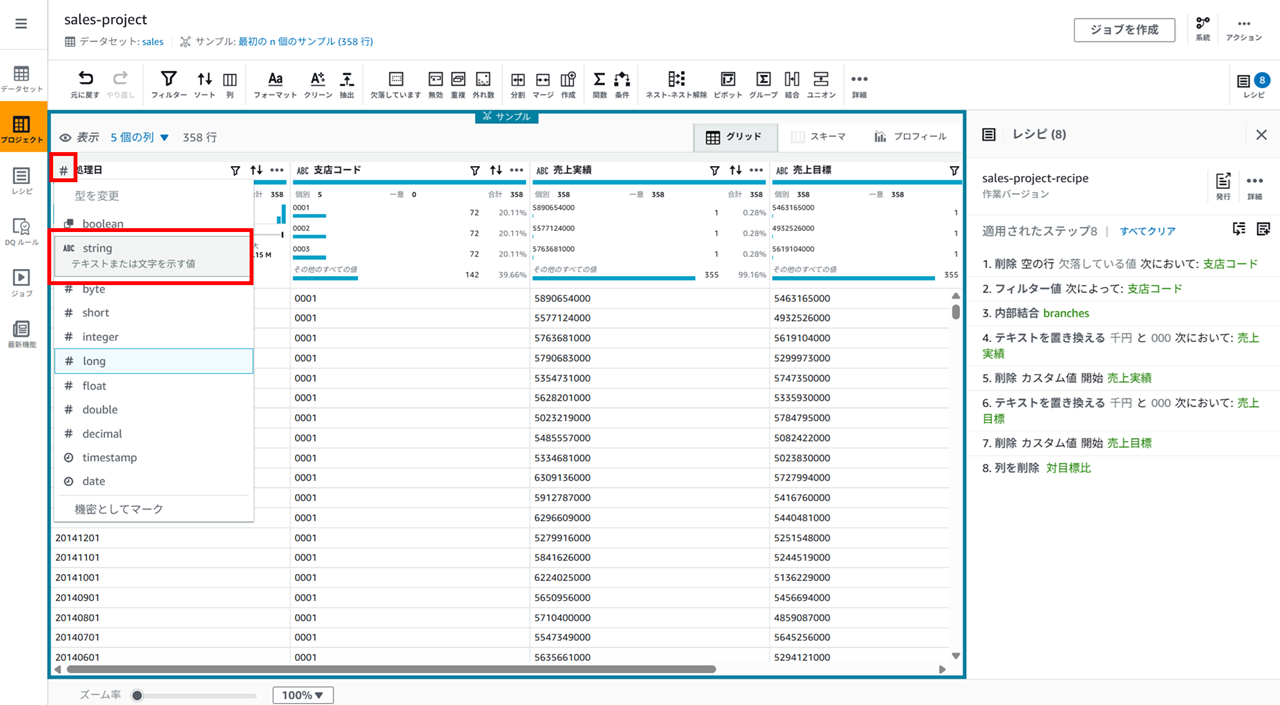Filter the 売上目標 column
The image size is (1280, 705).
point(954,171)
